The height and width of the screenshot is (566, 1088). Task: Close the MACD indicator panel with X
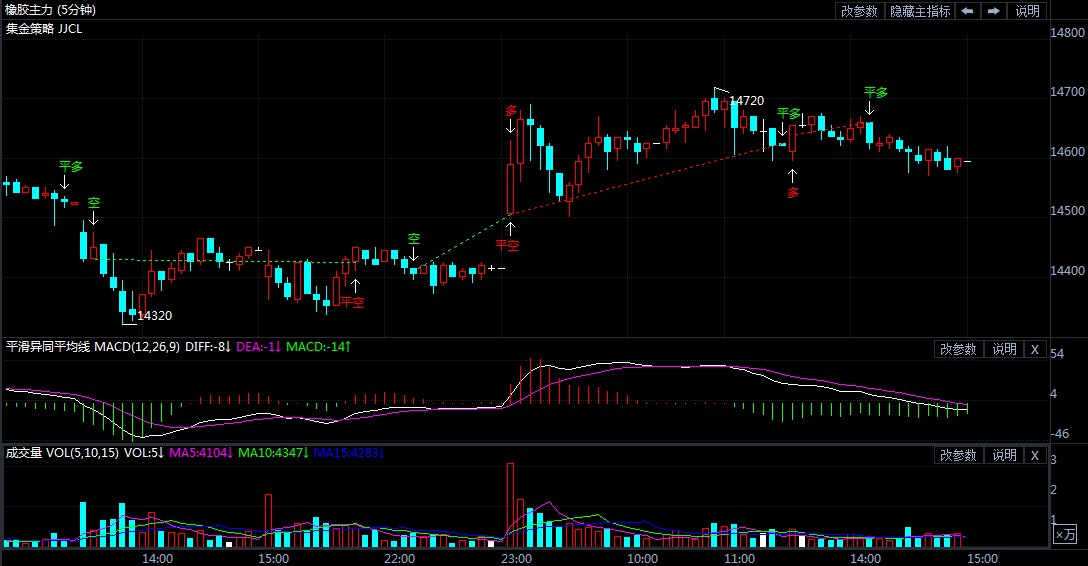click(x=1035, y=350)
